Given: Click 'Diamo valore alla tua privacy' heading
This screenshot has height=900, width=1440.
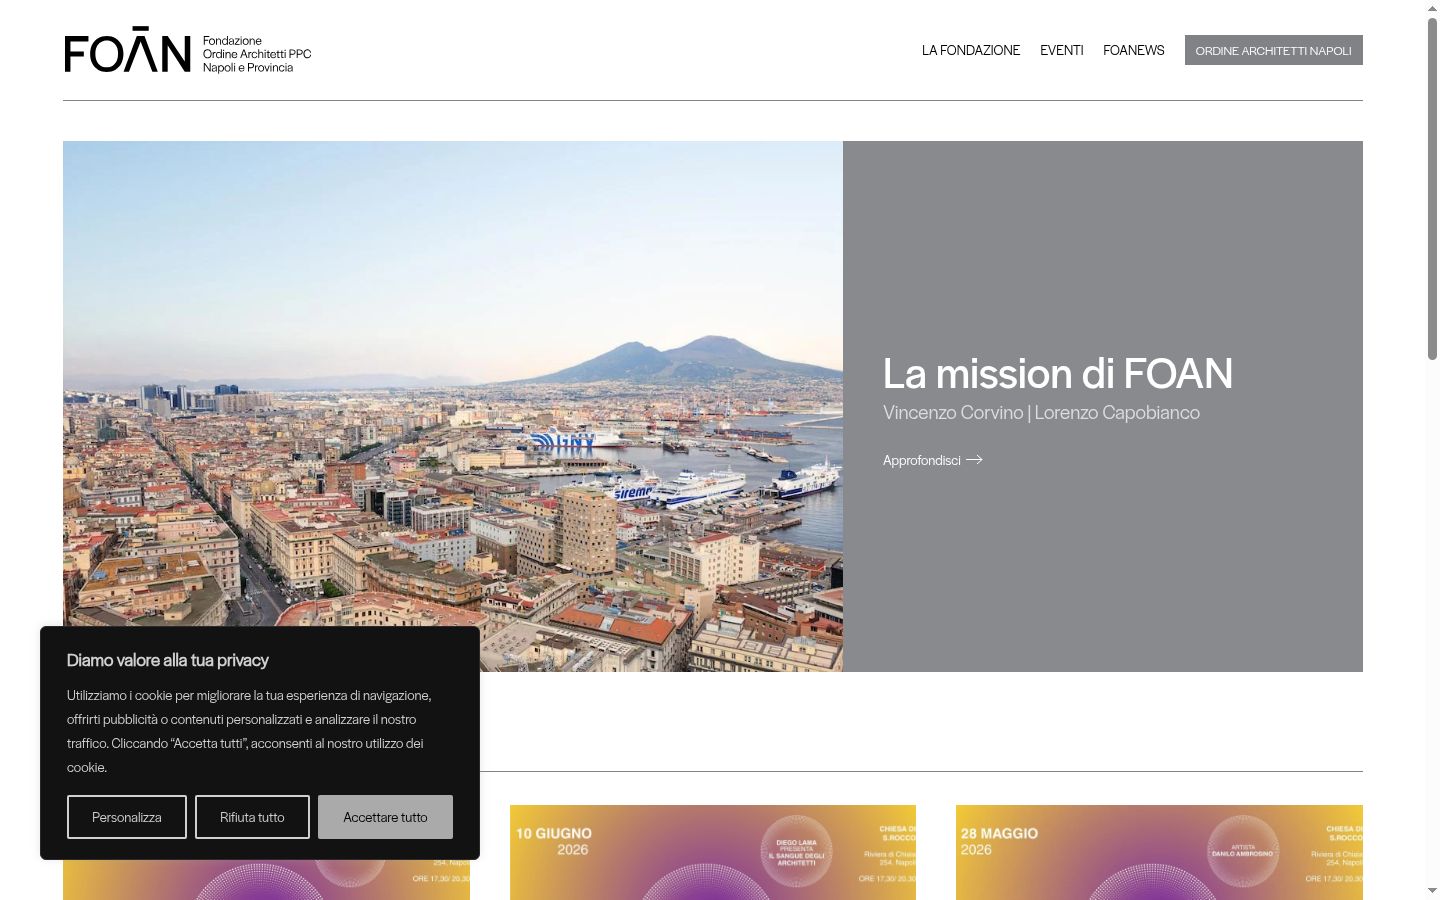Looking at the screenshot, I should pos(168,660).
